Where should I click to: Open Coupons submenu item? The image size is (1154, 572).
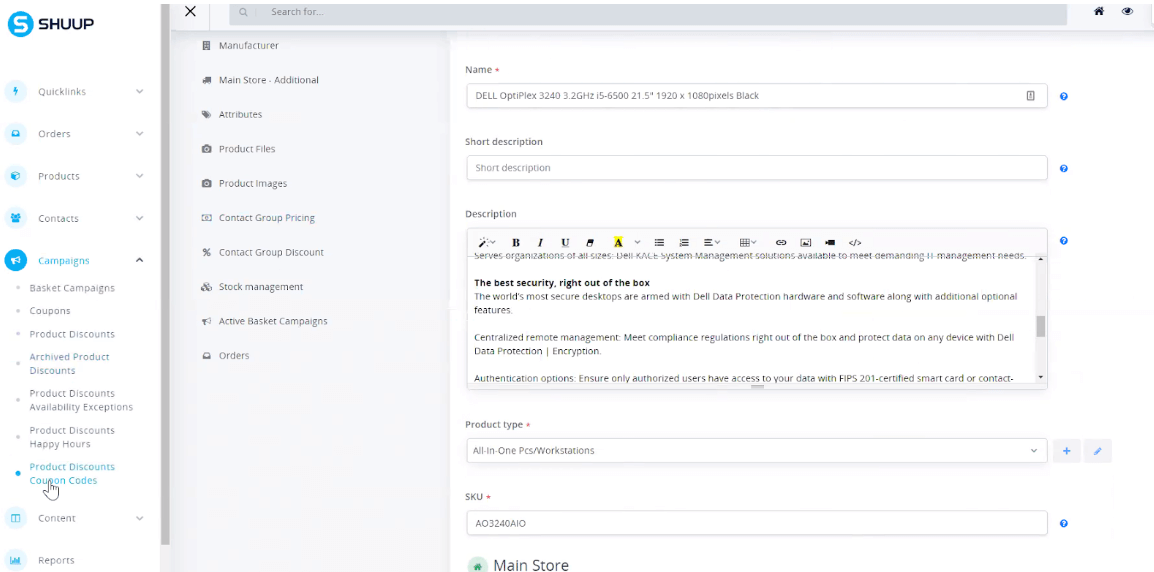(50, 311)
